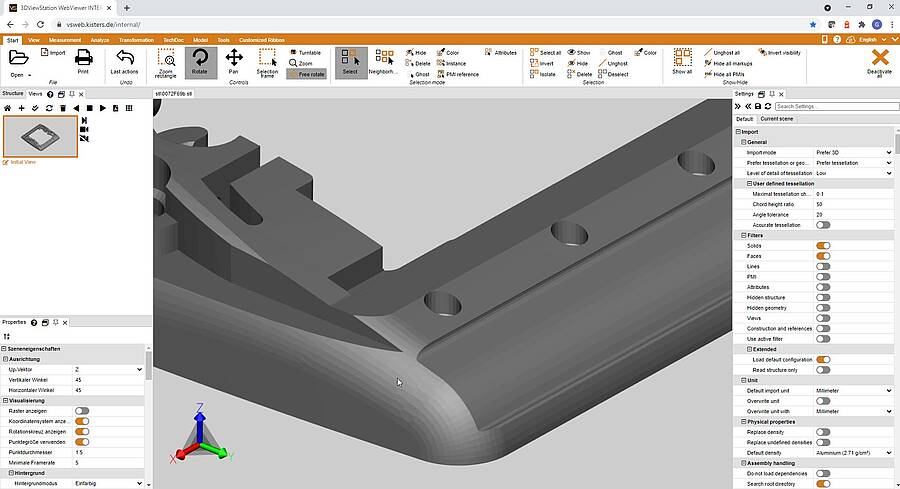
Task: Switch to the Structure panel tab
Action: [x=13, y=94]
